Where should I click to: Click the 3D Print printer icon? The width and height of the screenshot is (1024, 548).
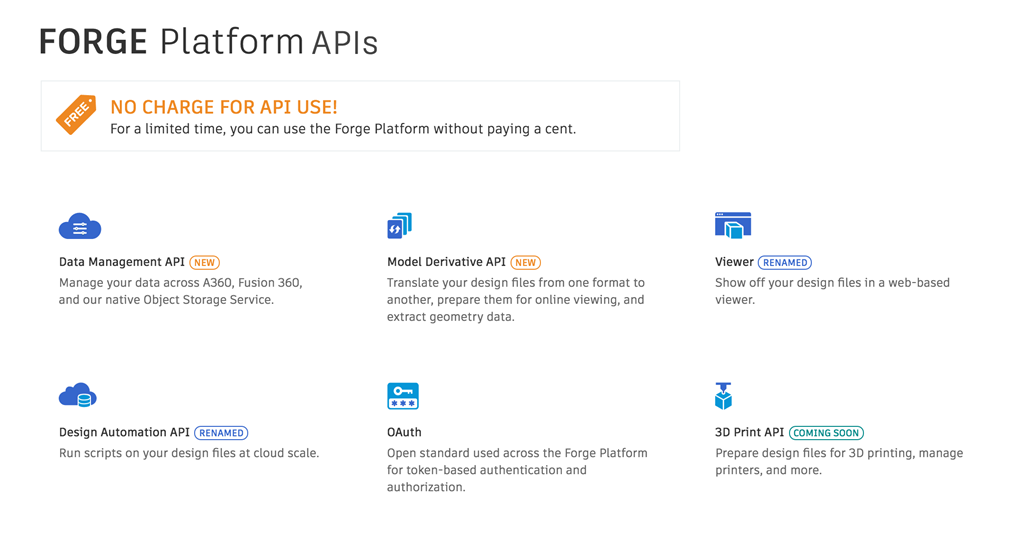click(723, 396)
